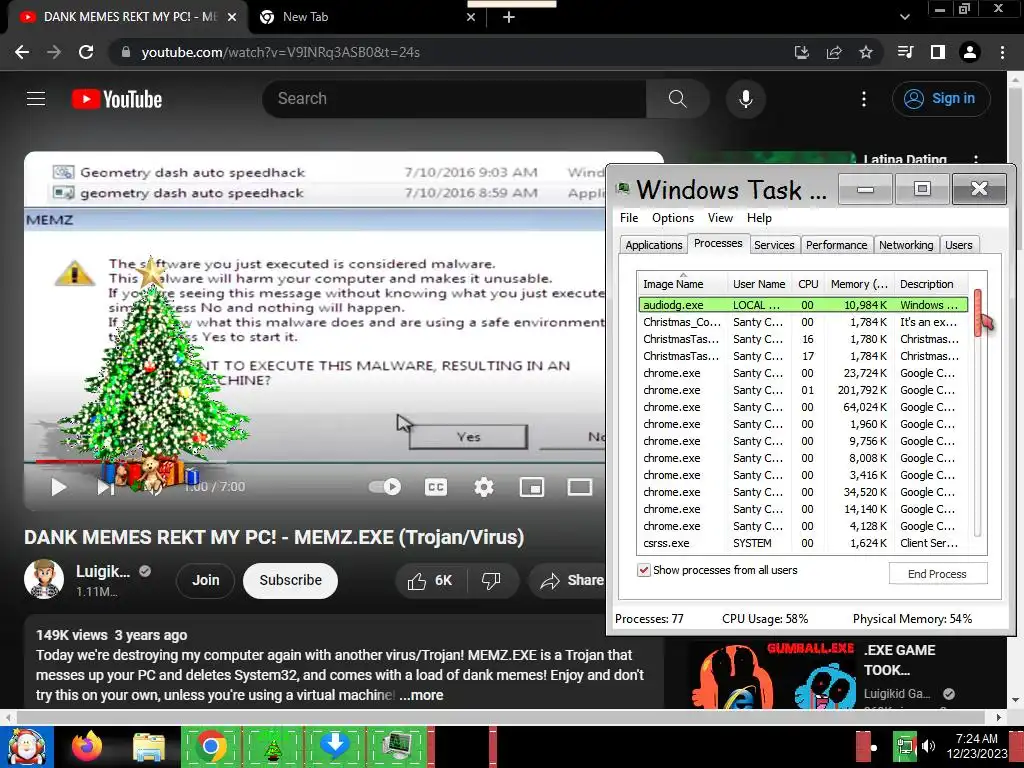Click the YouTube search input field
Screen dimensions: 1024x768
[x=454, y=99]
